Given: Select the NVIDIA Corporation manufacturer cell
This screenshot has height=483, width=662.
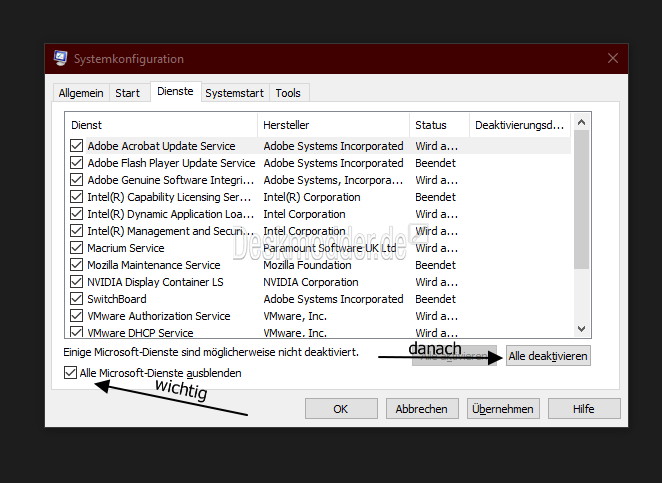Looking at the screenshot, I should pyautogui.click(x=311, y=282).
